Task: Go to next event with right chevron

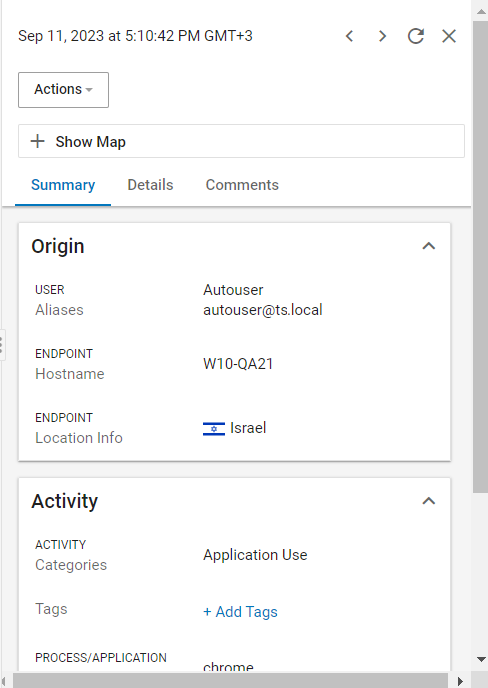Action: pyautogui.click(x=382, y=36)
